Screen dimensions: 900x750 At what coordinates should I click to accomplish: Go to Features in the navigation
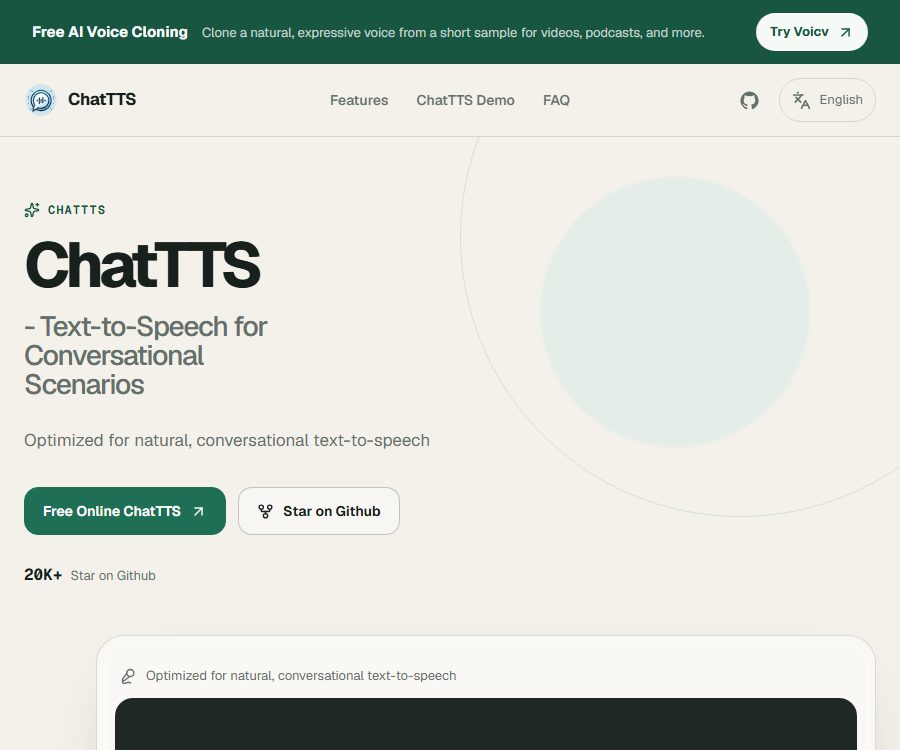point(359,100)
